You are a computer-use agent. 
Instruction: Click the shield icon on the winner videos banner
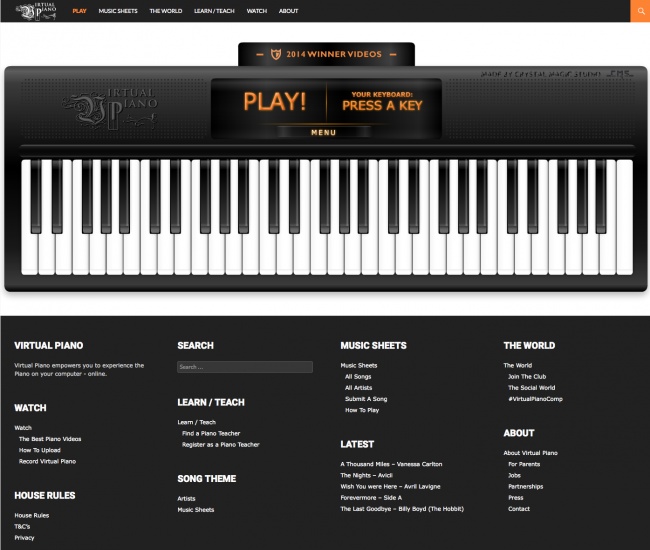262,54
